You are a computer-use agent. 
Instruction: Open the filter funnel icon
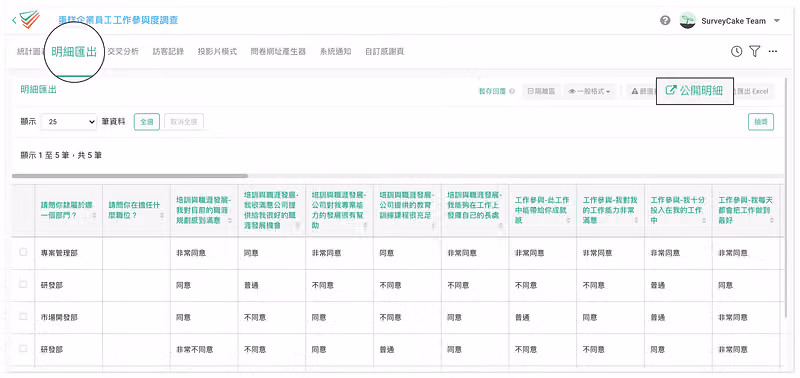(755, 51)
